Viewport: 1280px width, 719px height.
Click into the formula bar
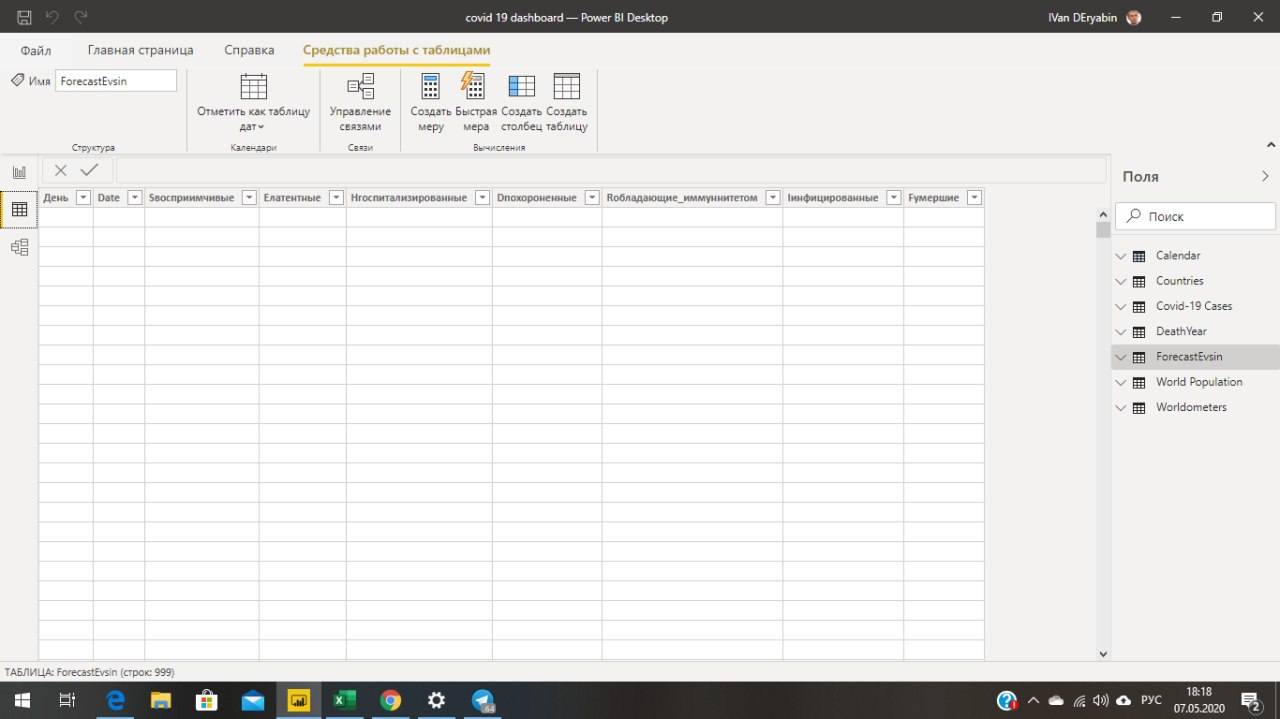point(611,170)
